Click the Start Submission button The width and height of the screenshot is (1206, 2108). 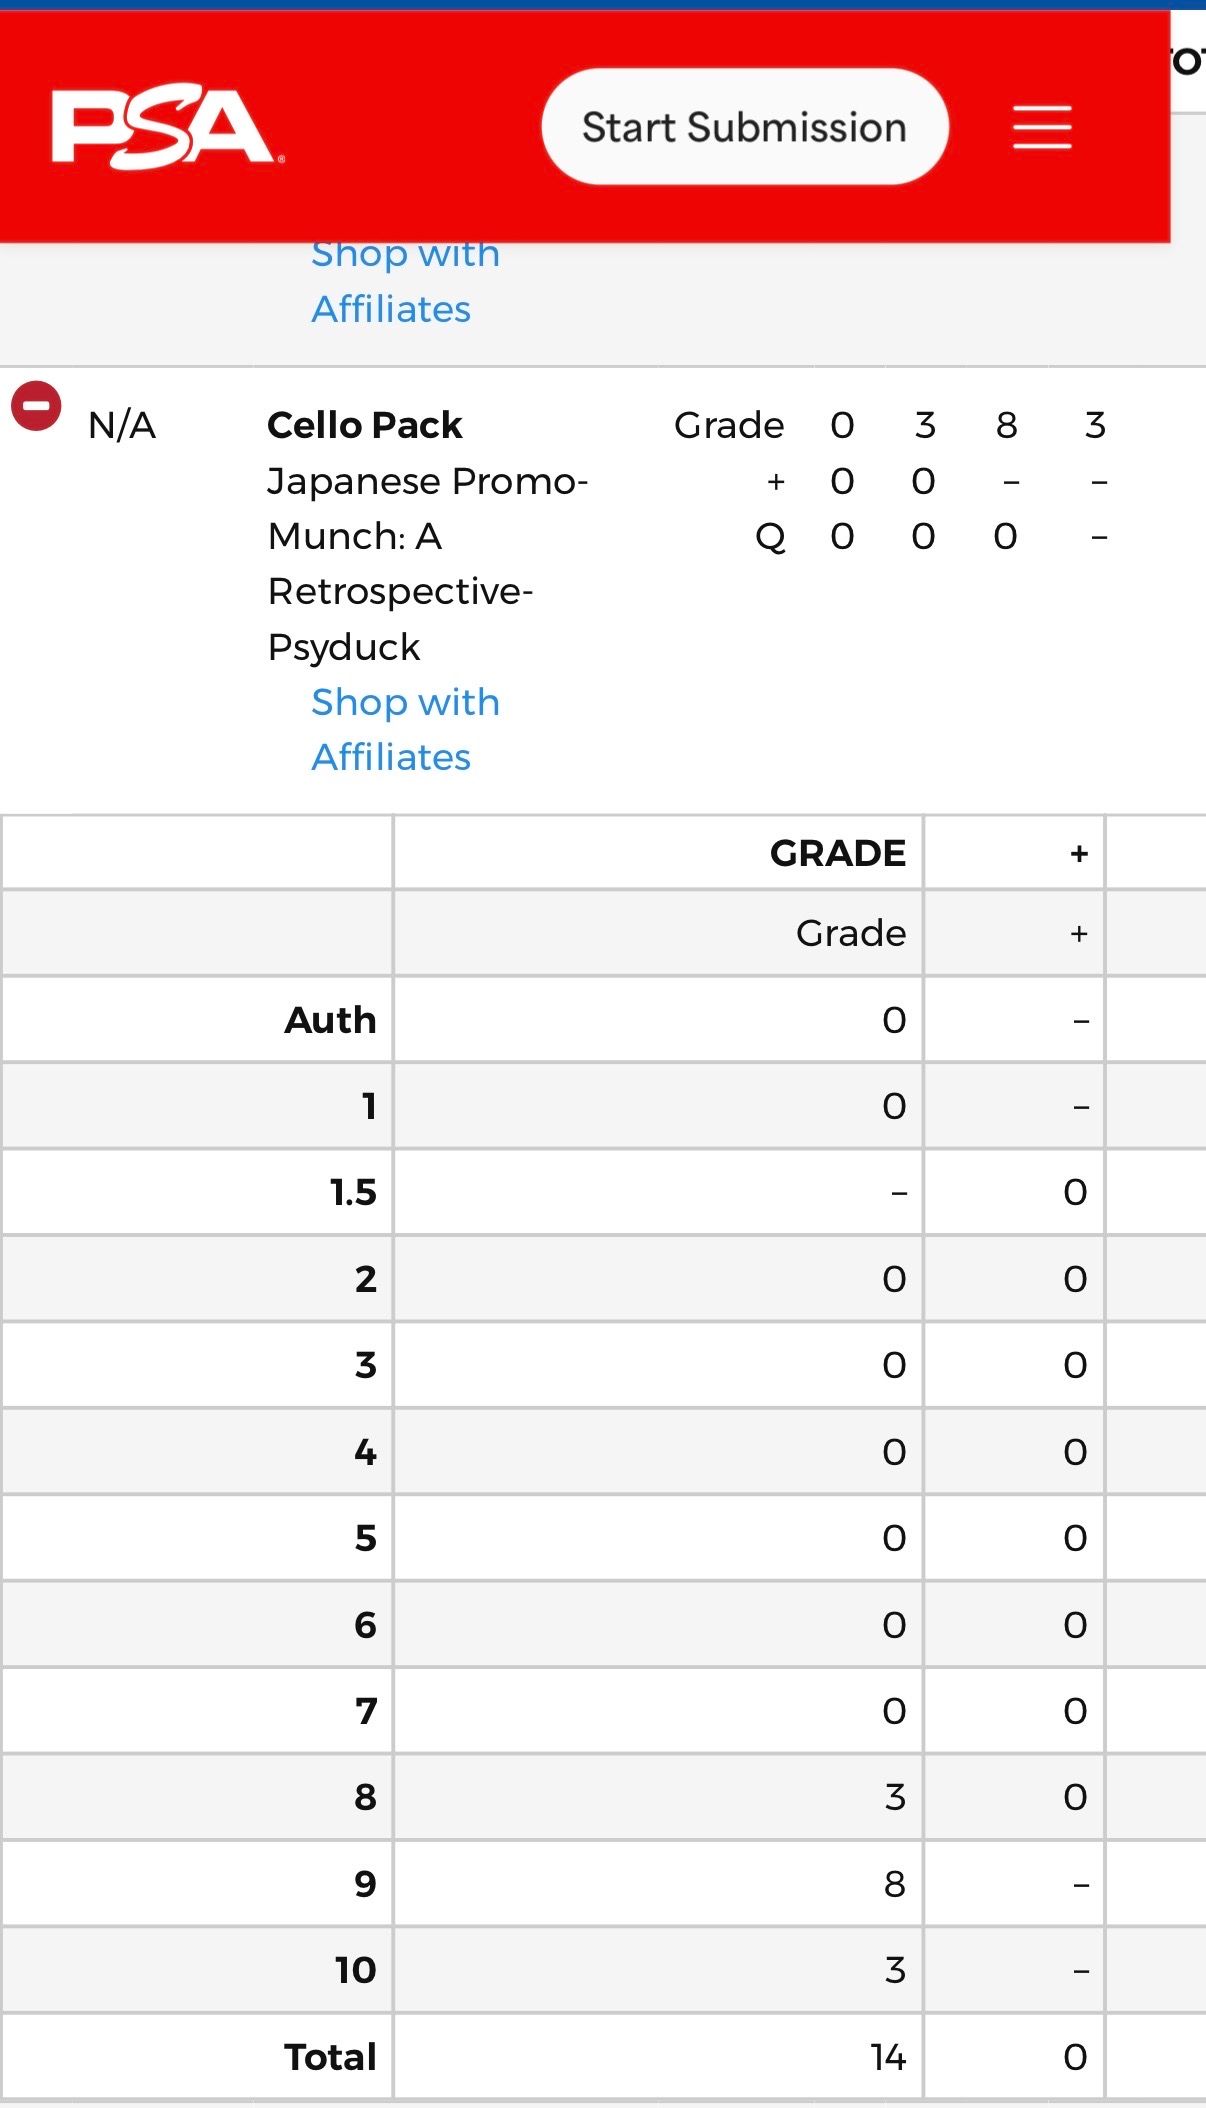coord(745,127)
